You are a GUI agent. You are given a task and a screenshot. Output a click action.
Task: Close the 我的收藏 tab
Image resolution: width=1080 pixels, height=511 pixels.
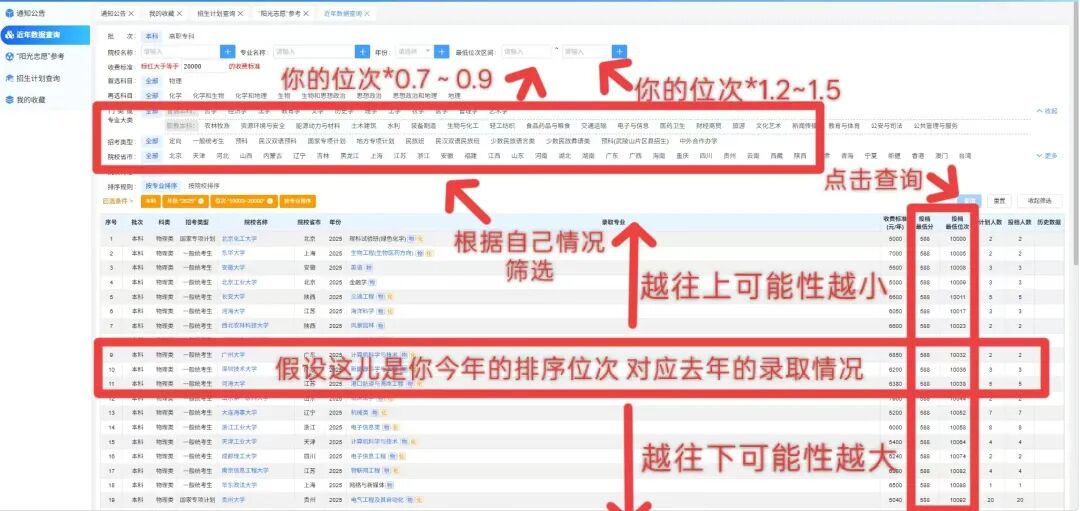click(x=180, y=14)
